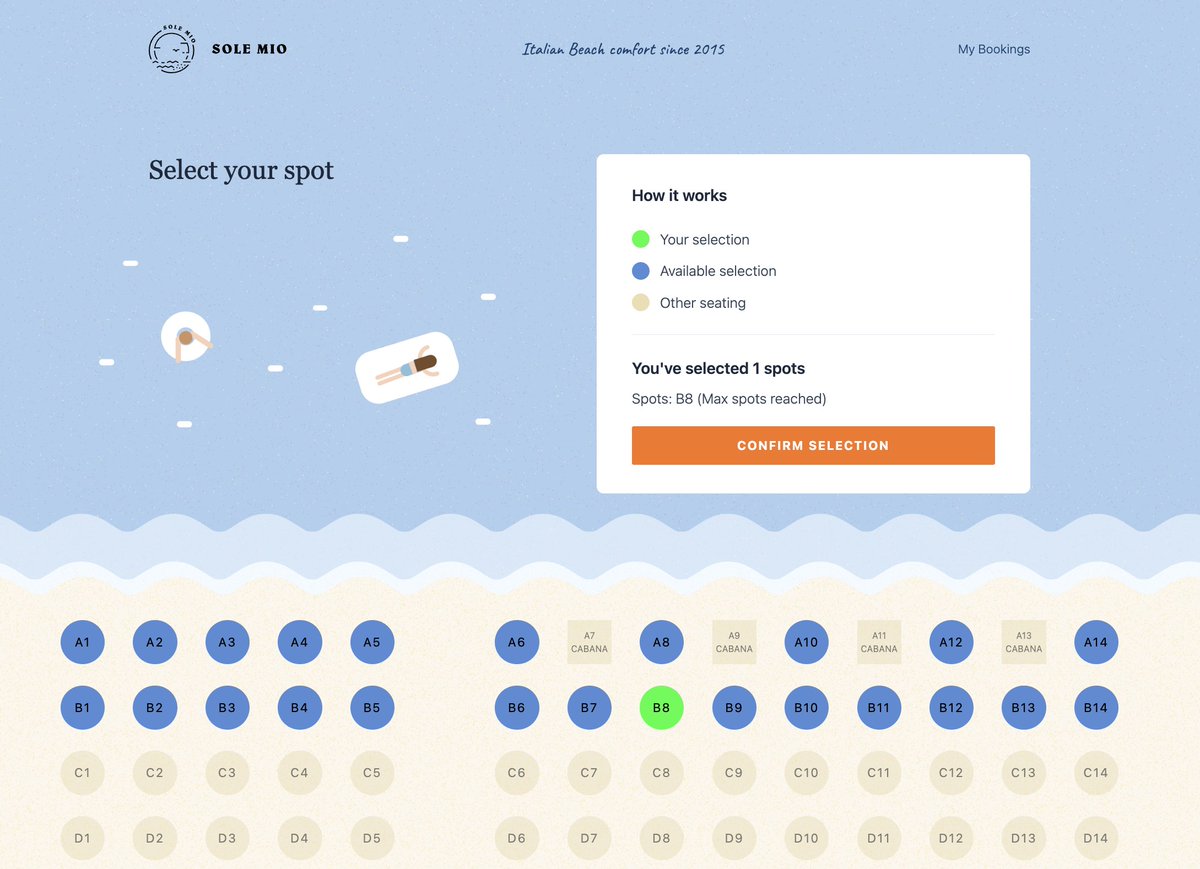The height and width of the screenshot is (869, 1200).
Task: Choose the A11 cabana
Action: click(879, 642)
